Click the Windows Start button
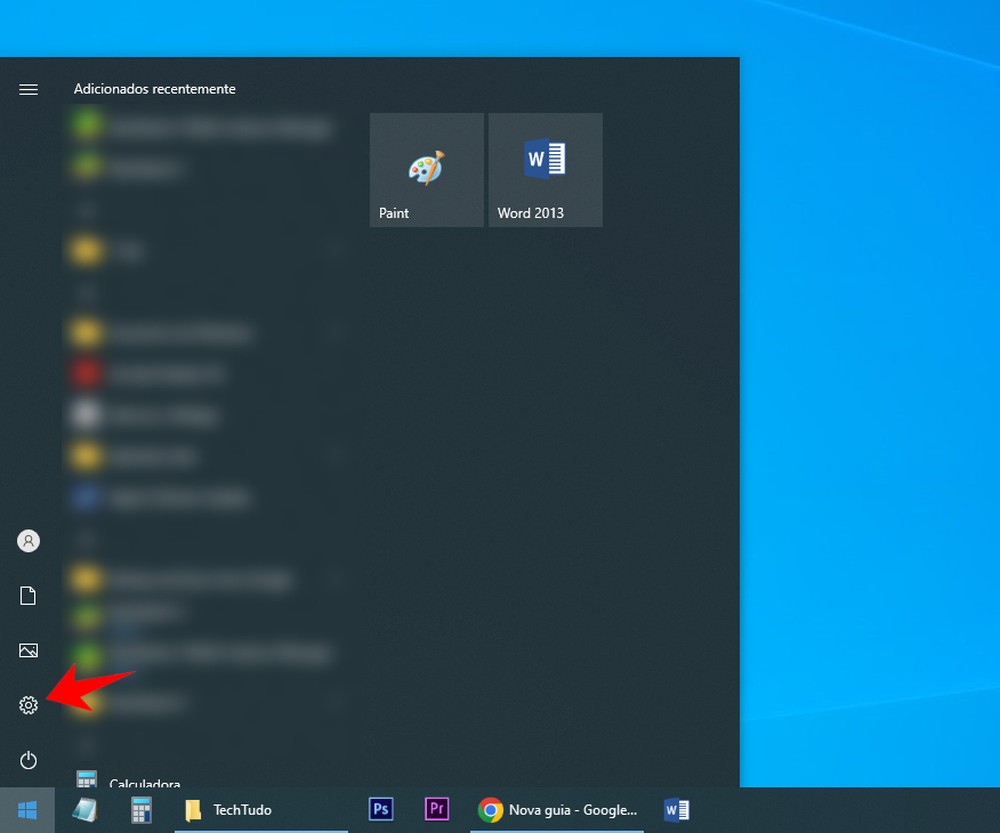Screen dimensions: 1000x833 coord(27,810)
